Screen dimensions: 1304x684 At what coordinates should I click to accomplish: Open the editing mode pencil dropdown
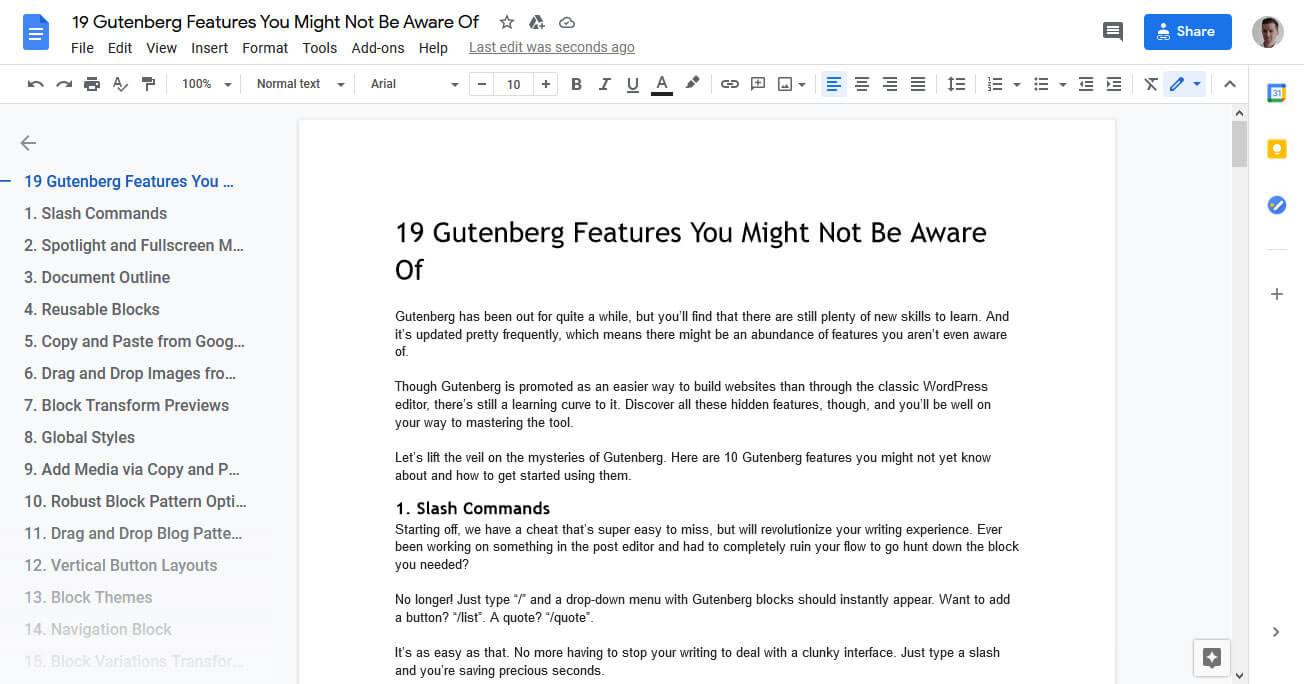(x=1186, y=84)
